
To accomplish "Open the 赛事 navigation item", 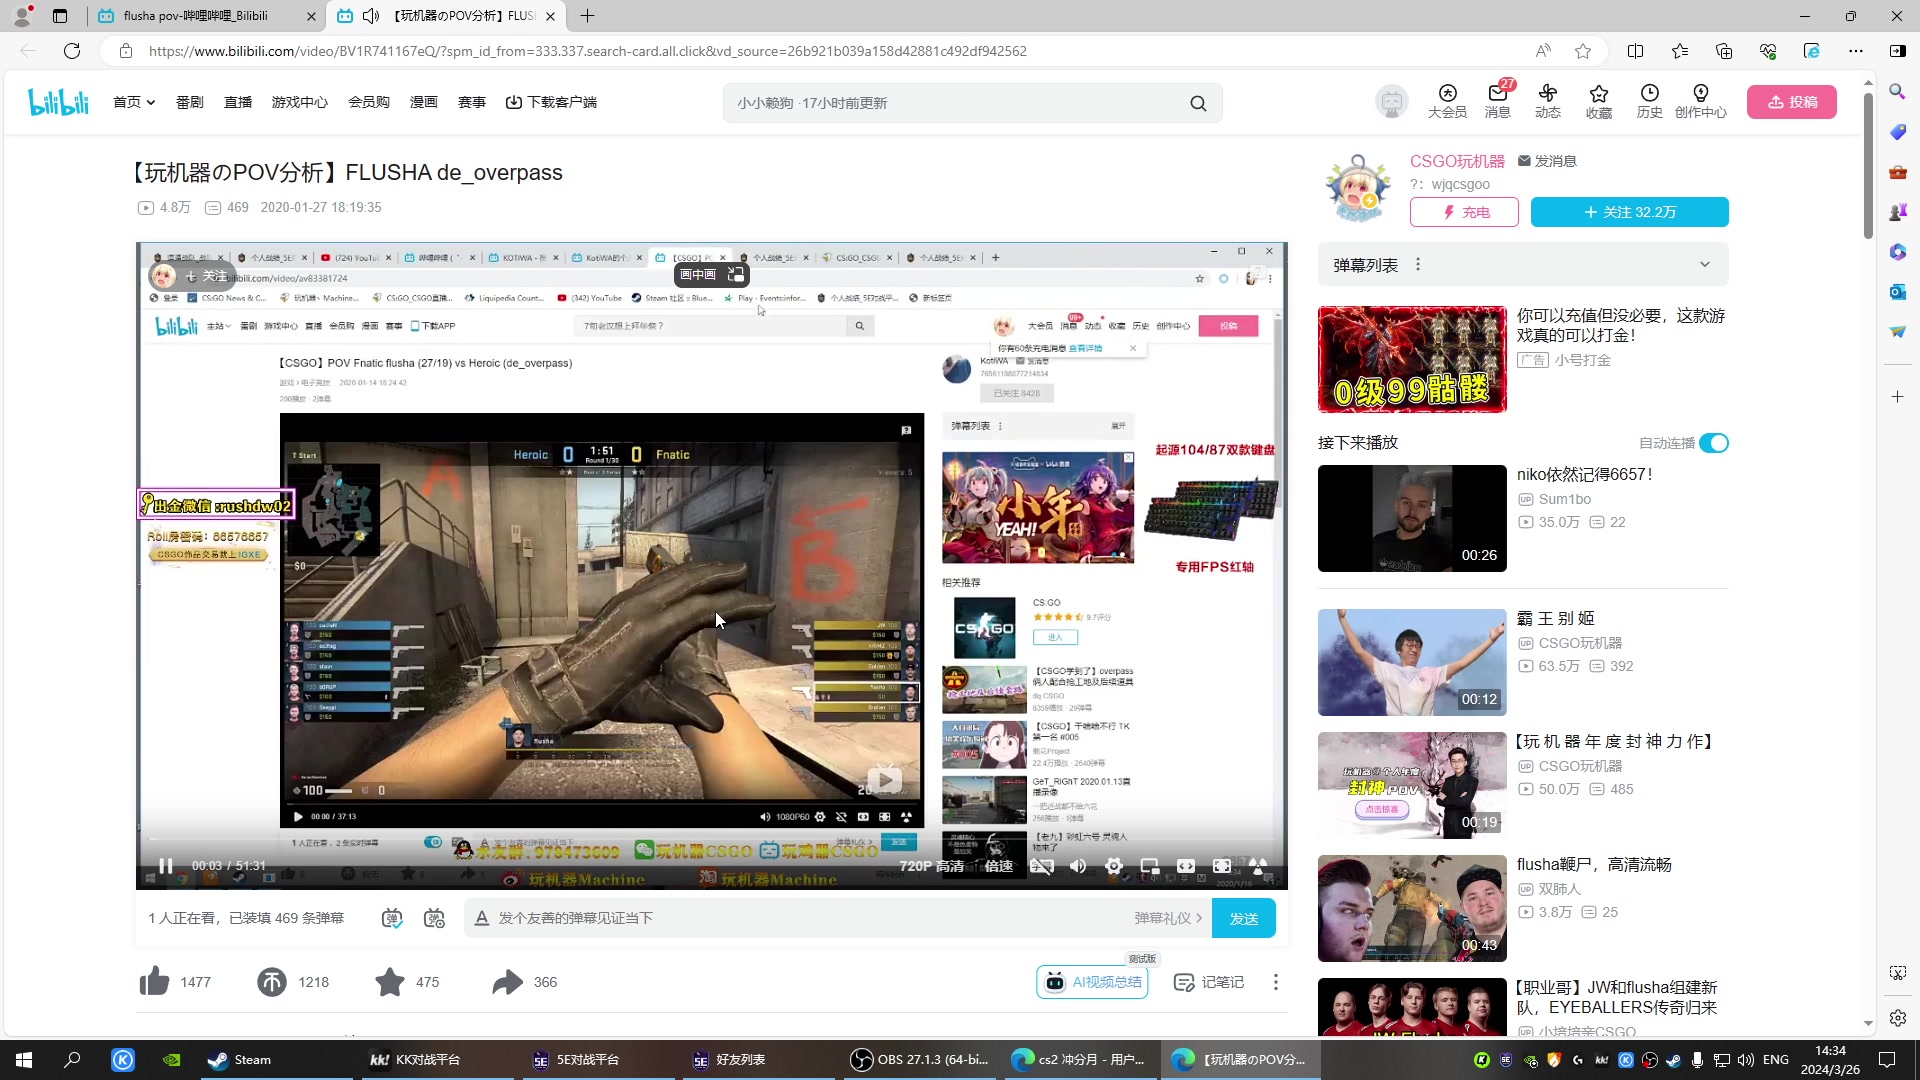I will click(471, 102).
